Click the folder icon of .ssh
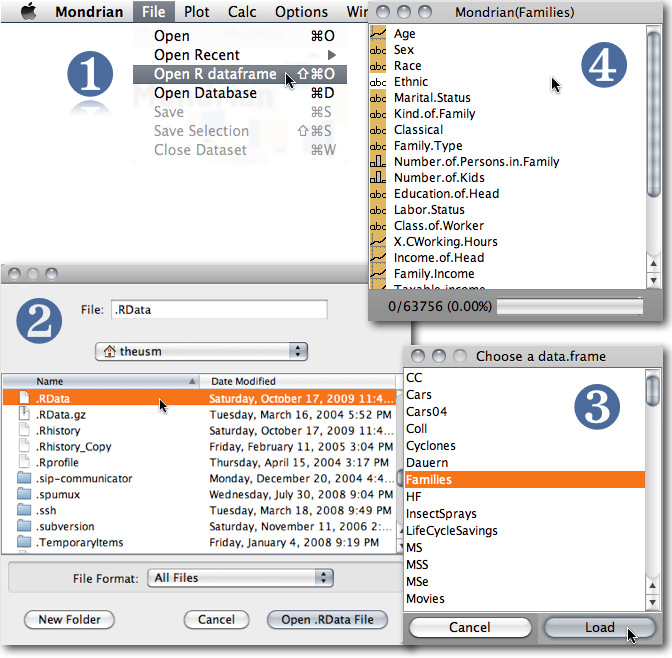 click(x=24, y=510)
